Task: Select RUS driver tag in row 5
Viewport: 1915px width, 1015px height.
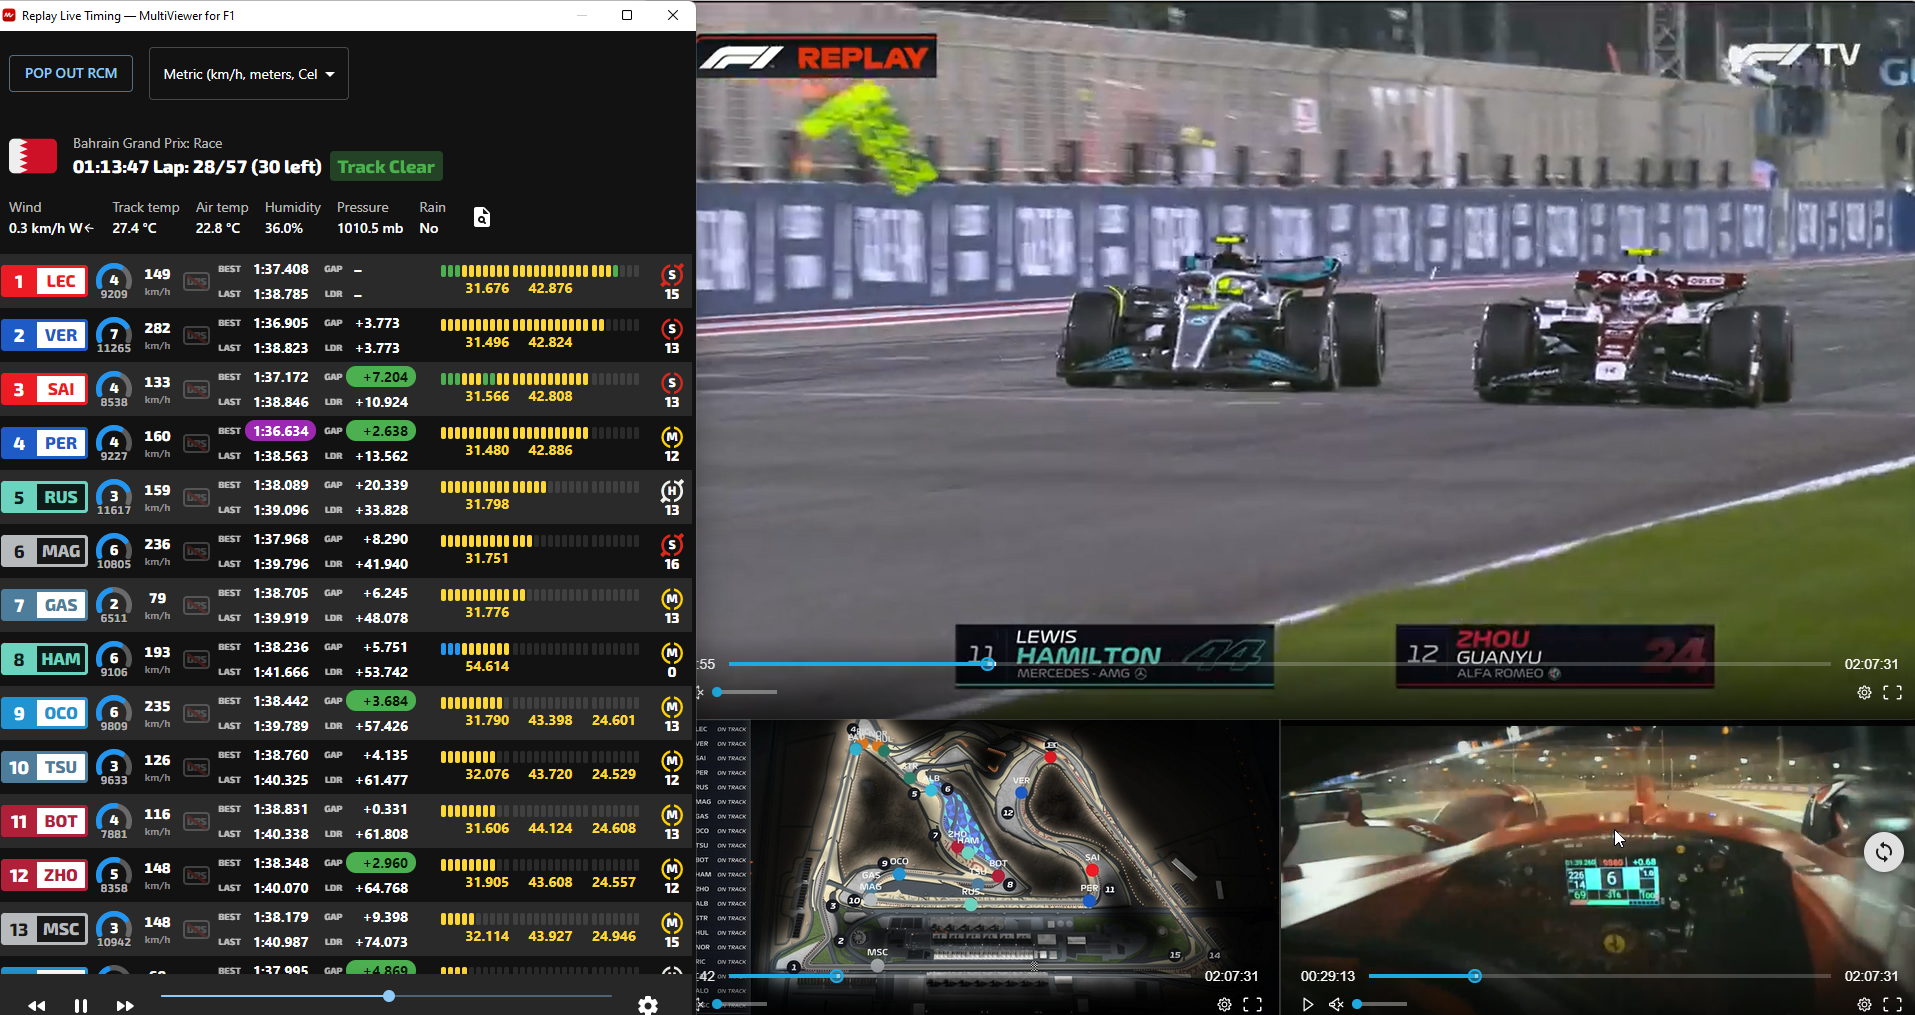Action: coord(45,497)
